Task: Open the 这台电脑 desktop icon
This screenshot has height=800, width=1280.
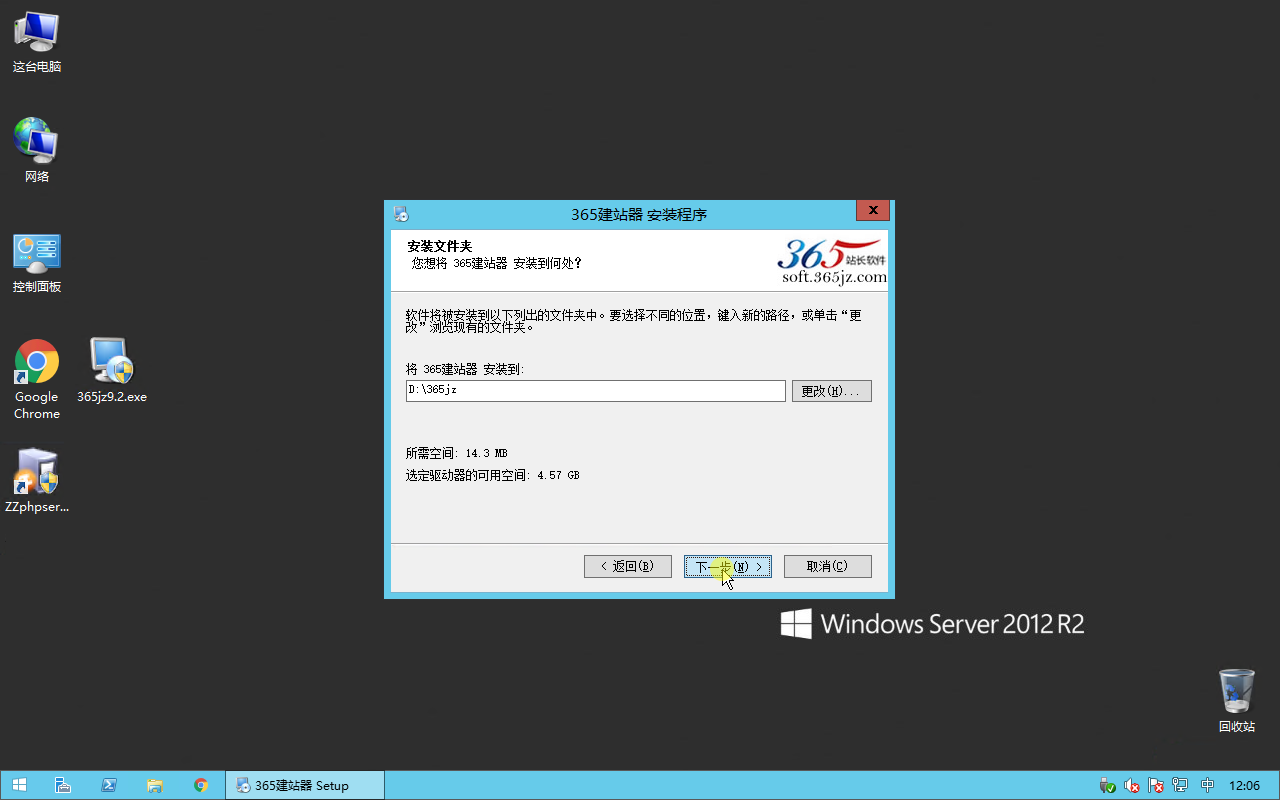Action: coord(37,41)
